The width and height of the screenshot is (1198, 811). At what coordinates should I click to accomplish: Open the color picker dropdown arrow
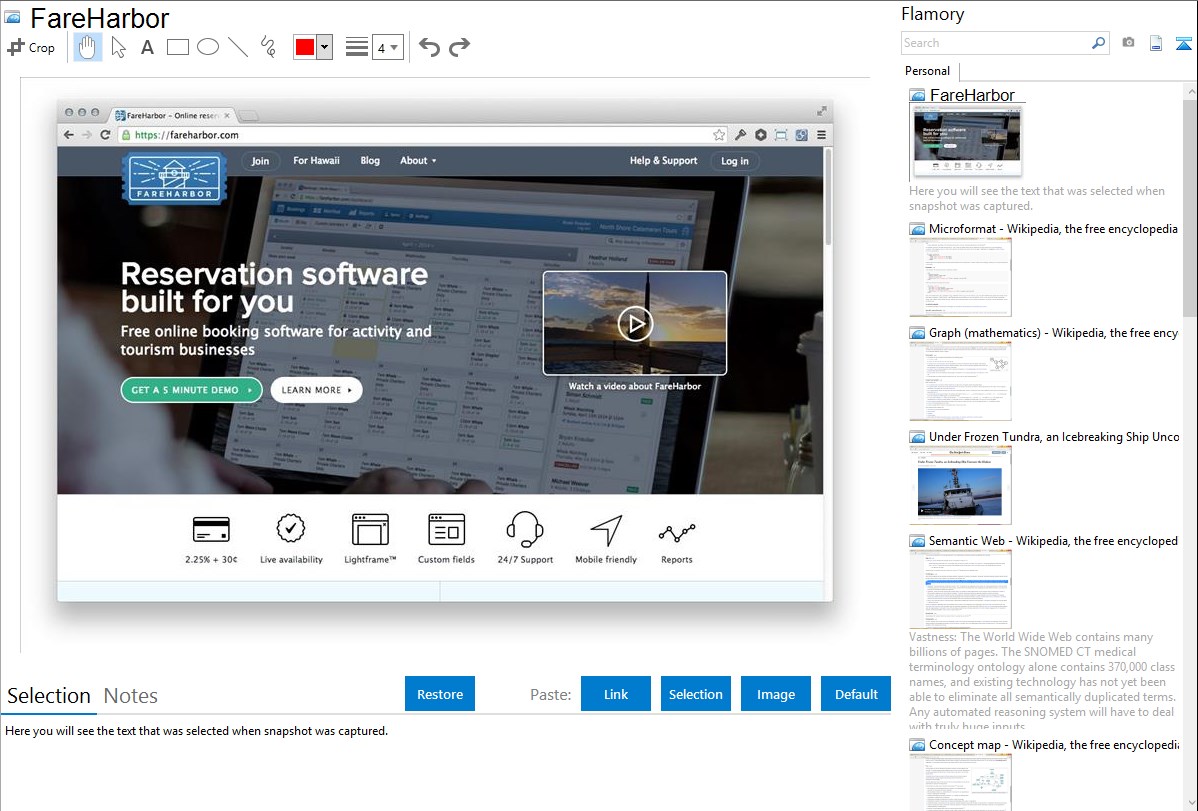point(324,47)
